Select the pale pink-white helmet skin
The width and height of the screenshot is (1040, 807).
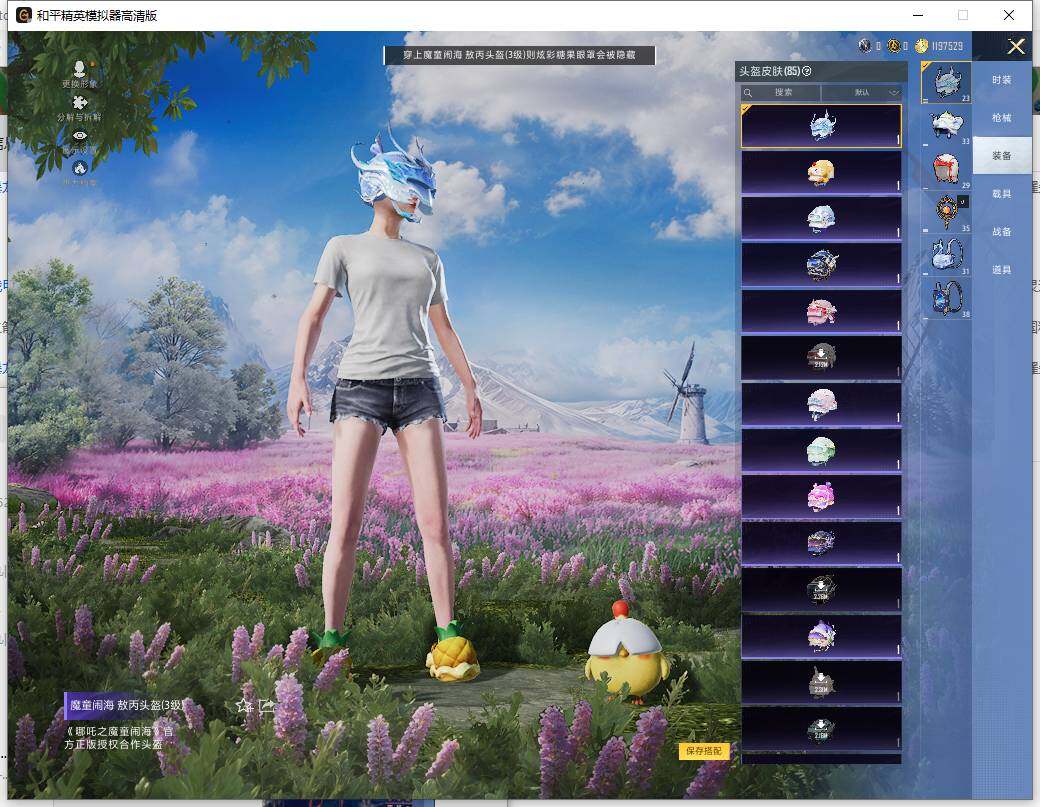point(821,404)
